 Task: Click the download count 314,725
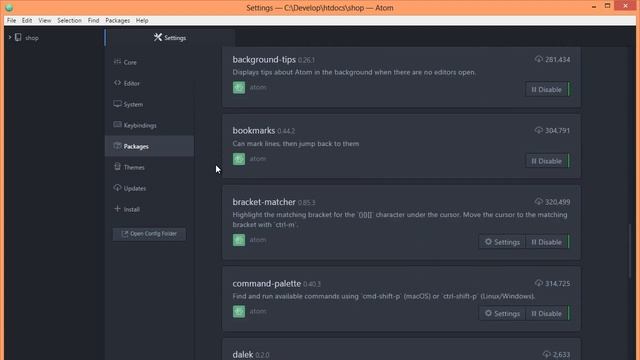point(558,283)
